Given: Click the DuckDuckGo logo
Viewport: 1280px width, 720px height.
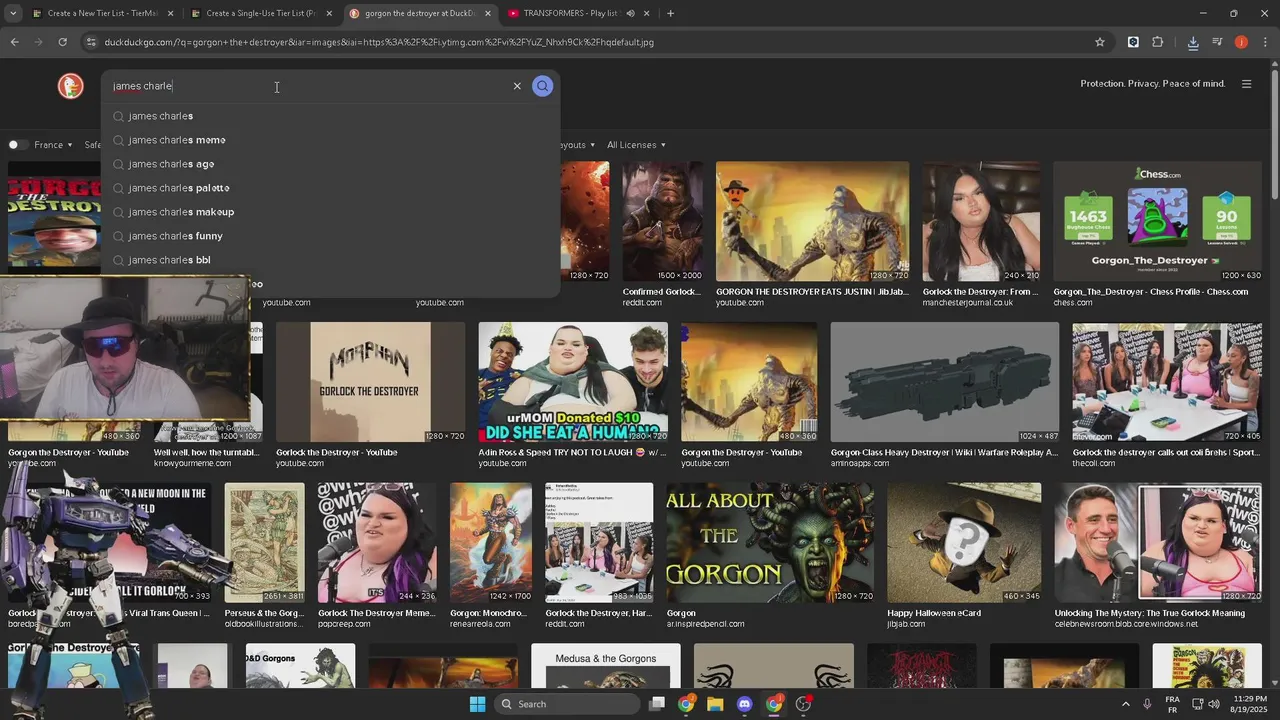Looking at the screenshot, I should 70,86.
